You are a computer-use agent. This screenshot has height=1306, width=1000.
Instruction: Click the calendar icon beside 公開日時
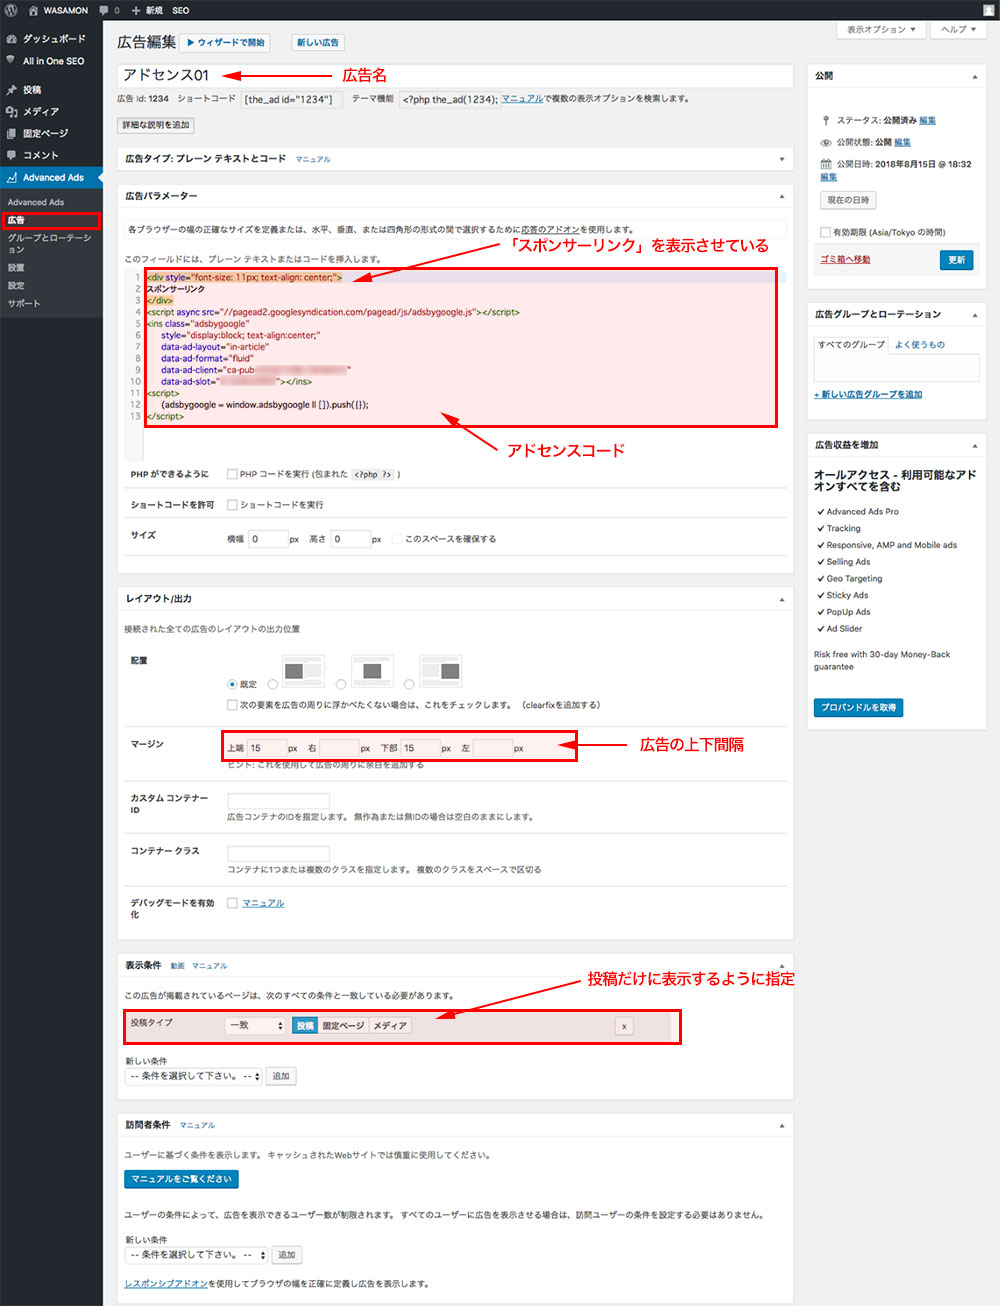click(826, 164)
